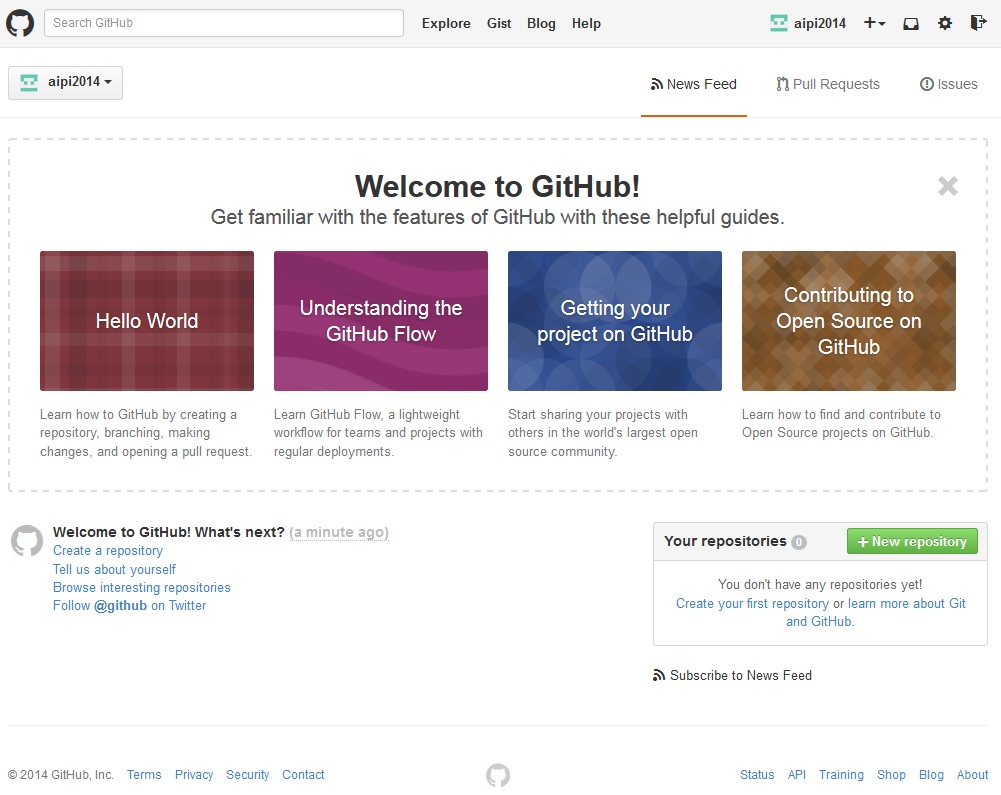Click 'Welcome to GitHub! What's next?' text
Viewport: 1001px width, 795px height.
[169, 532]
